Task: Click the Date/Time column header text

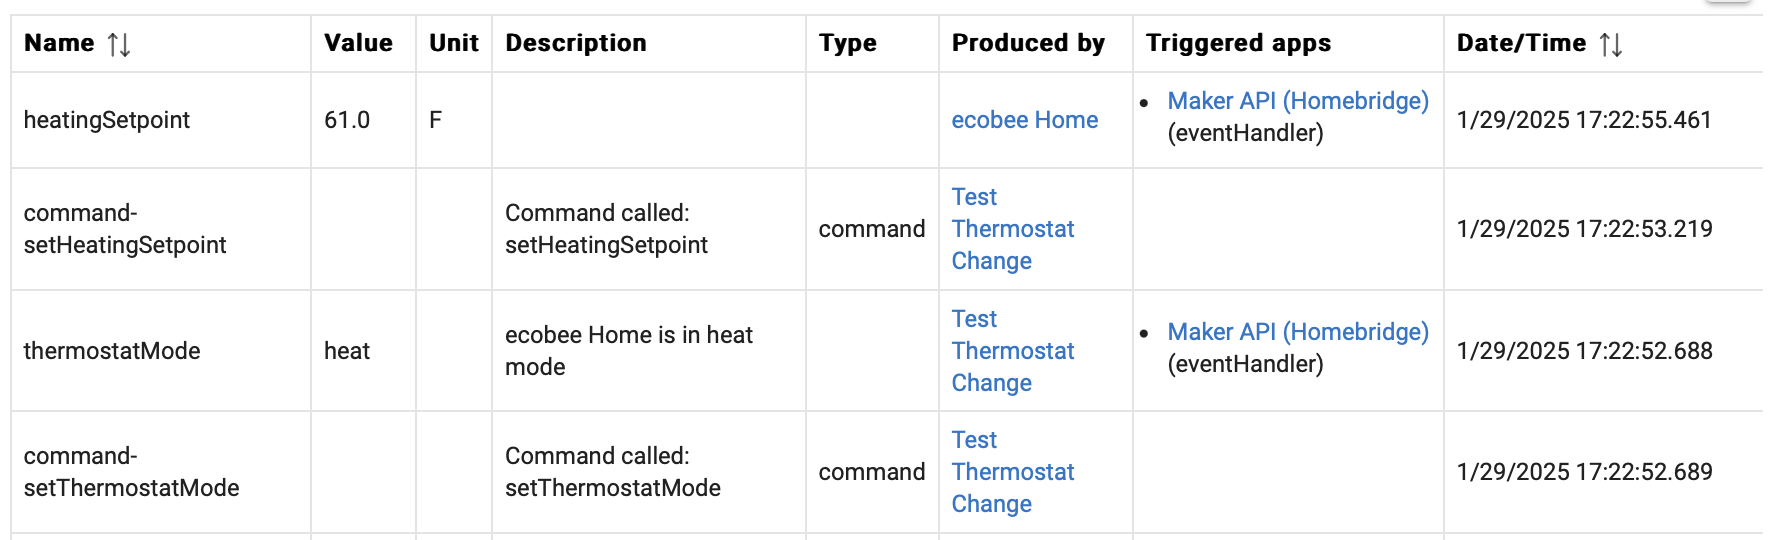Action: 1521,43
